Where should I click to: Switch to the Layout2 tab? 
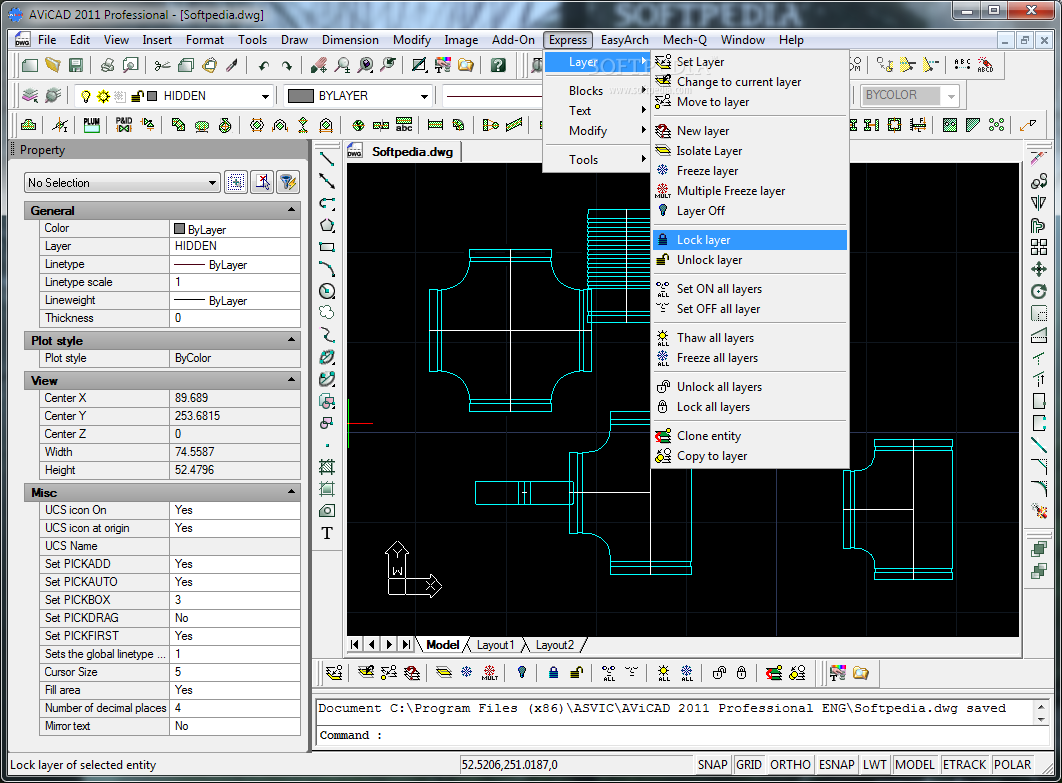pos(555,645)
